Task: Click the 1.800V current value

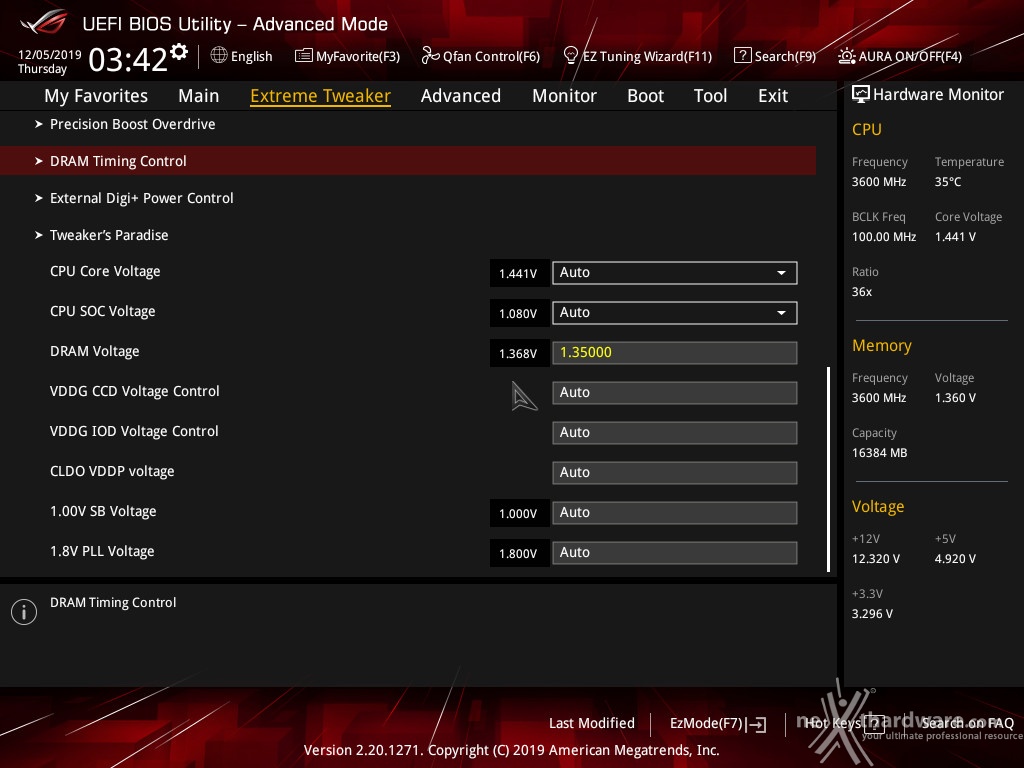Action: 518,553
